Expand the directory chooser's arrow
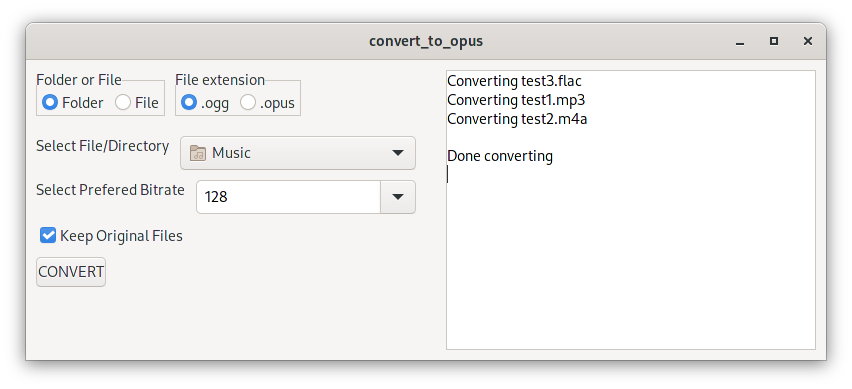The image size is (852, 389). (x=398, y=153)
